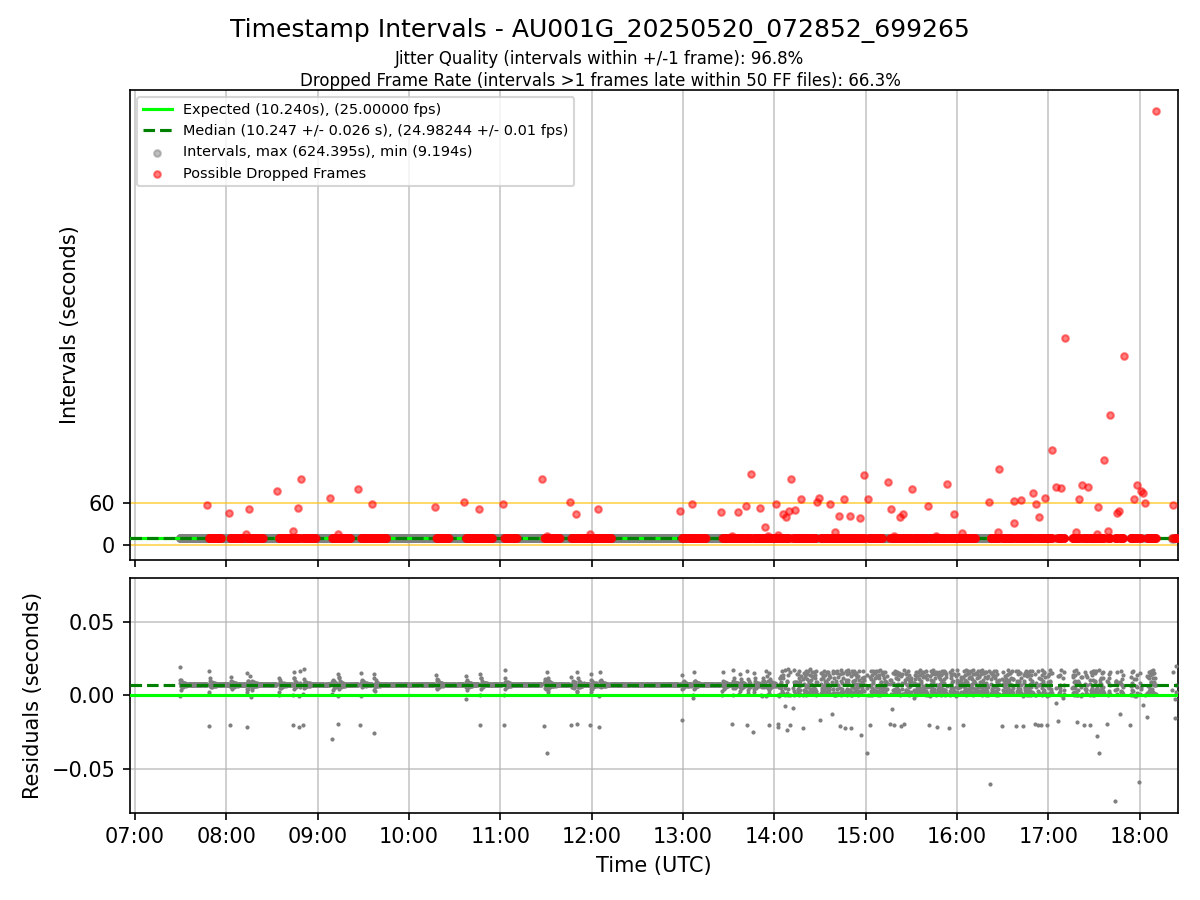
Task: Click the dashed green line marker in the legend
Action: (158, 130)
